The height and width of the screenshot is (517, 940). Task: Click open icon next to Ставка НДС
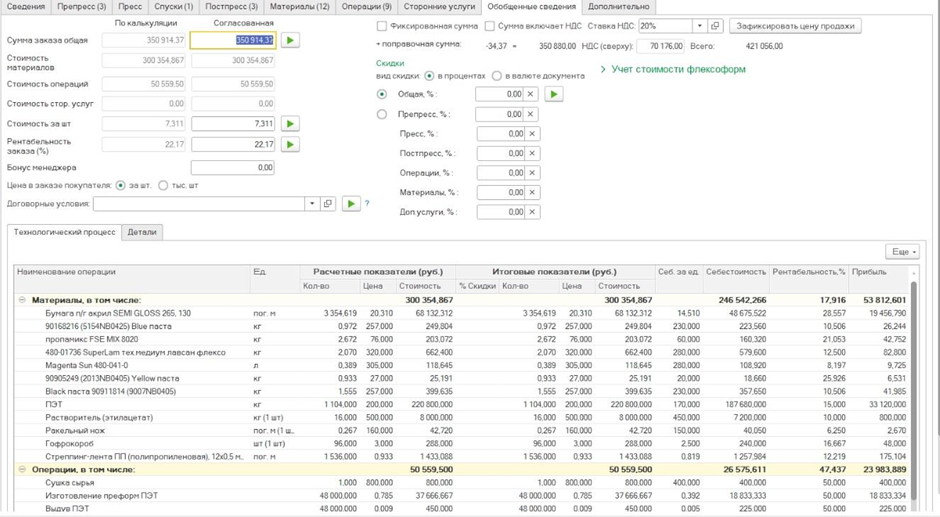(x=715, y=26)
